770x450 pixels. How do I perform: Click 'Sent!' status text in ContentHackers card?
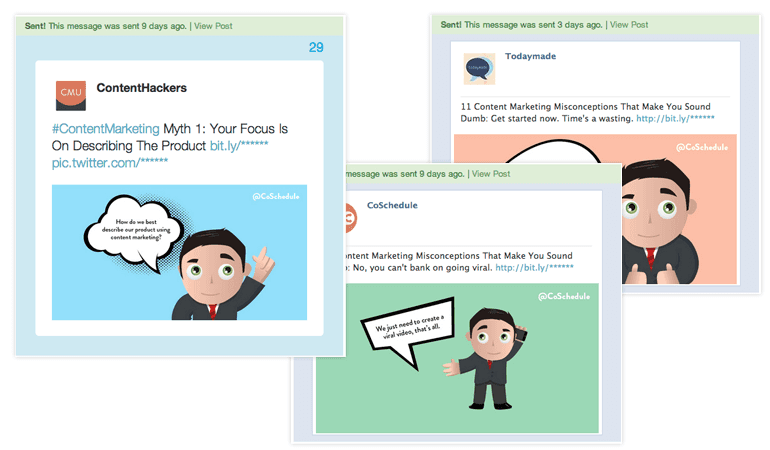pyautogui.click(x=35, y=26)
